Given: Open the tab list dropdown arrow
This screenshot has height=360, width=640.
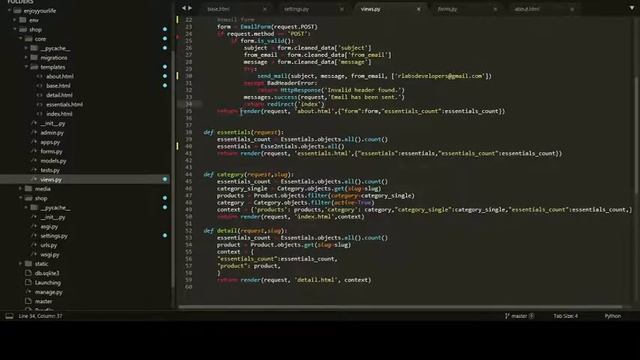Looking at the screenshot, I should pyautogui.click(x=632, y=8).
